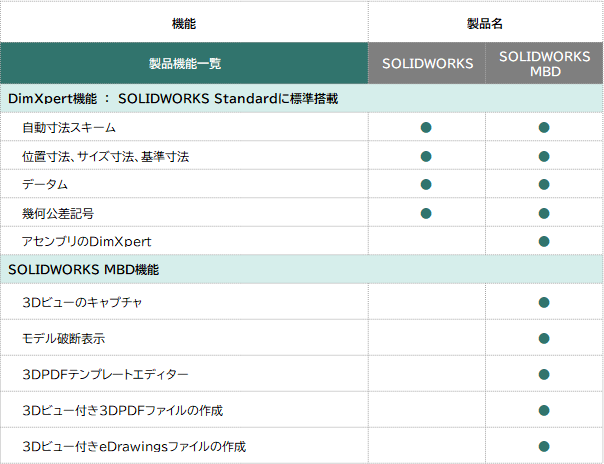Click the MBD dot for 3Dビュー付きeDrawingsファイルの作成

(x=544, y=446)
